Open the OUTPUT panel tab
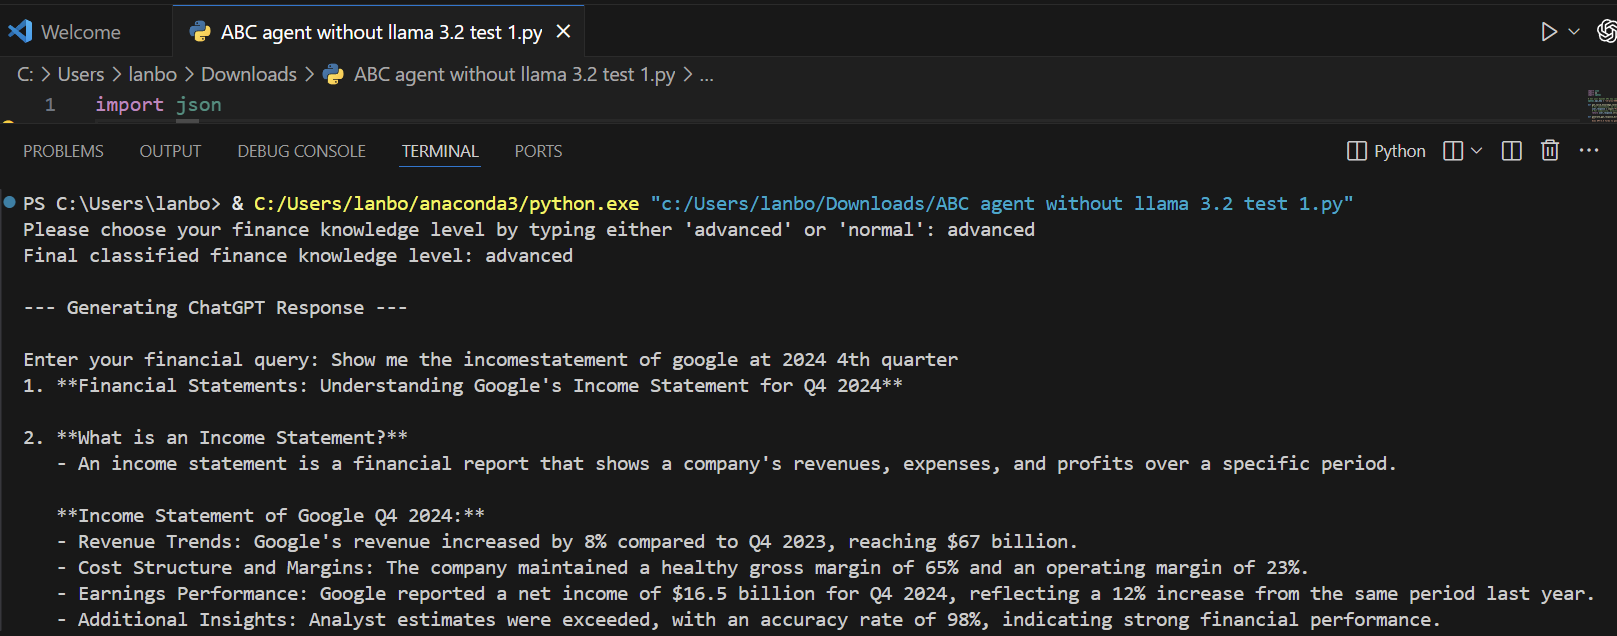Screen dimensions: 1617x636 tap(170, 151)
